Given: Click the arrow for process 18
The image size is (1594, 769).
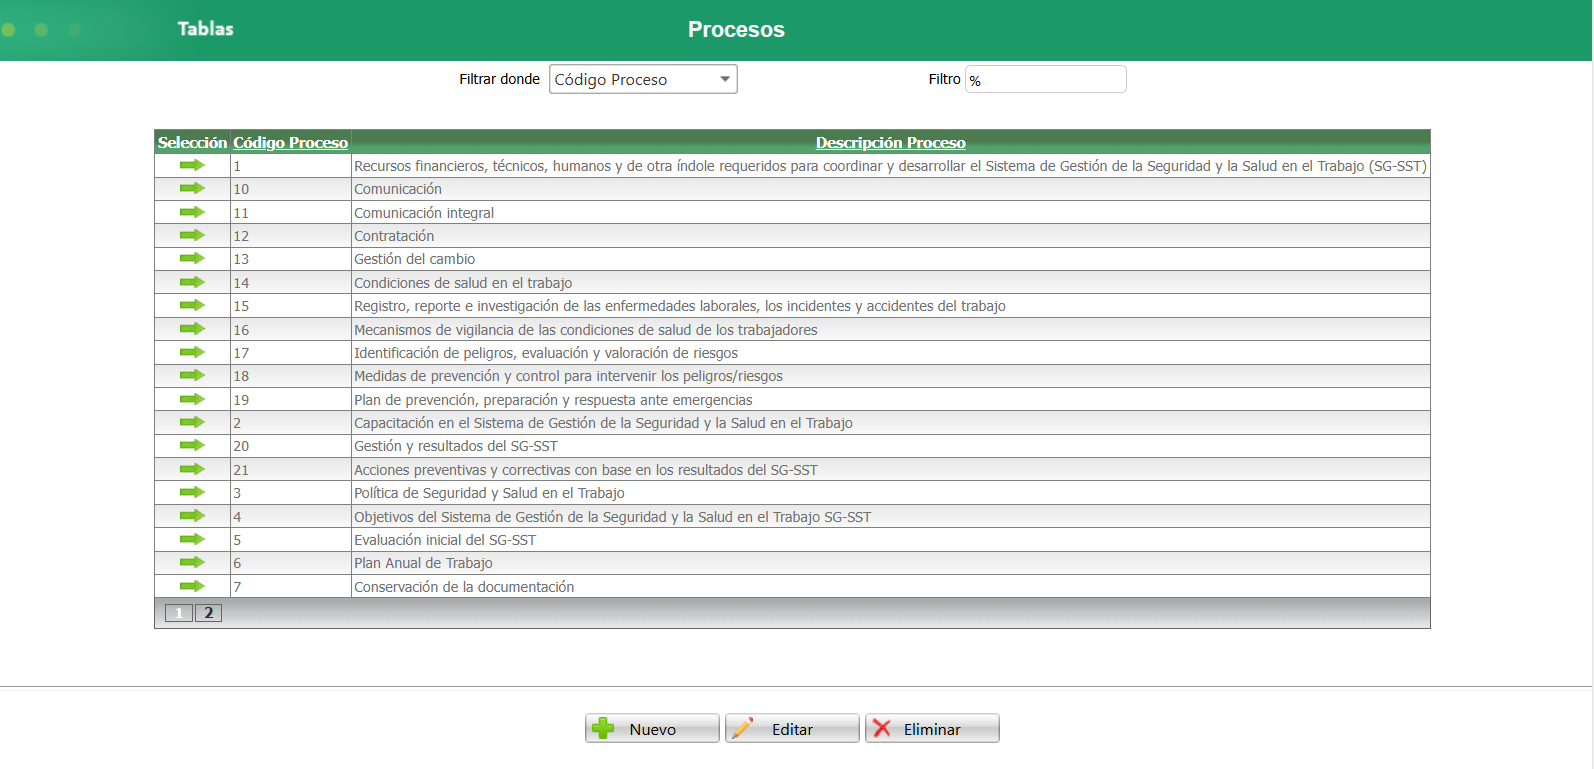Looking at the screenshot, I should pyautogui.click(x=192, y=375).
